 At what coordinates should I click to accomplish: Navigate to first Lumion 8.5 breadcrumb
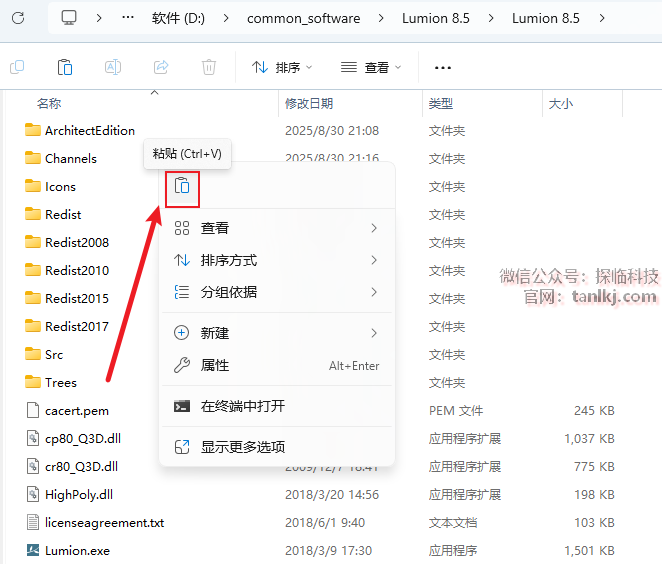(x=436, y=18)
